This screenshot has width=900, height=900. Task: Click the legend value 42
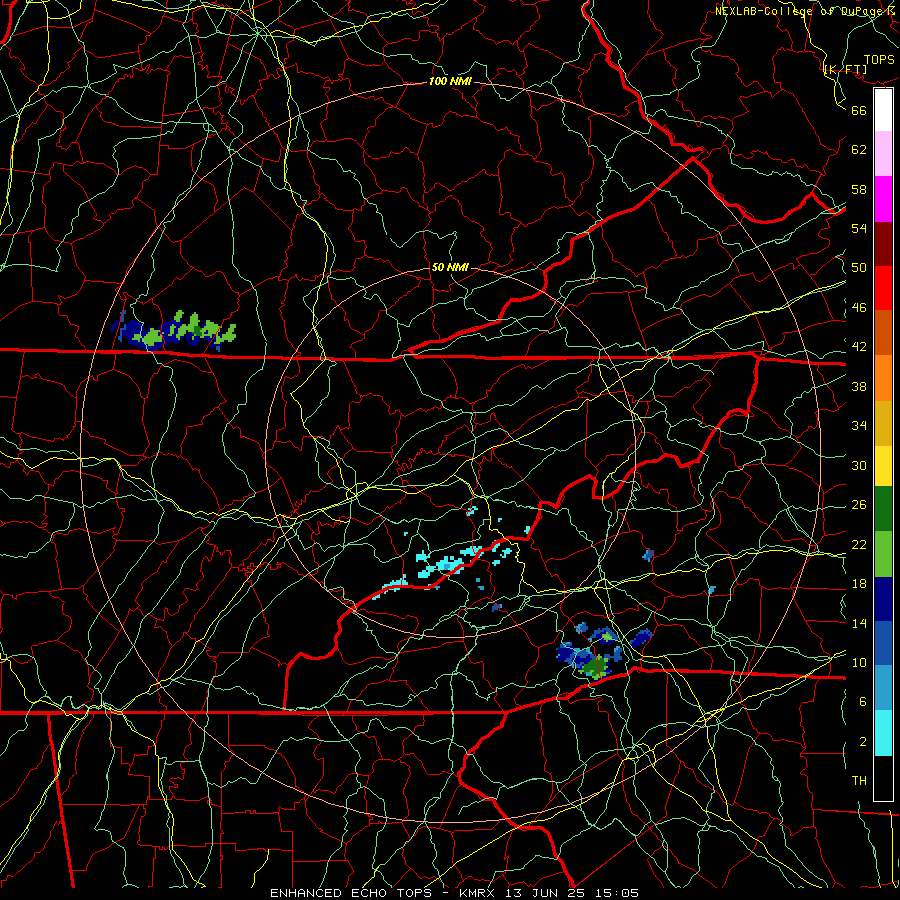[x=859, y=347]
